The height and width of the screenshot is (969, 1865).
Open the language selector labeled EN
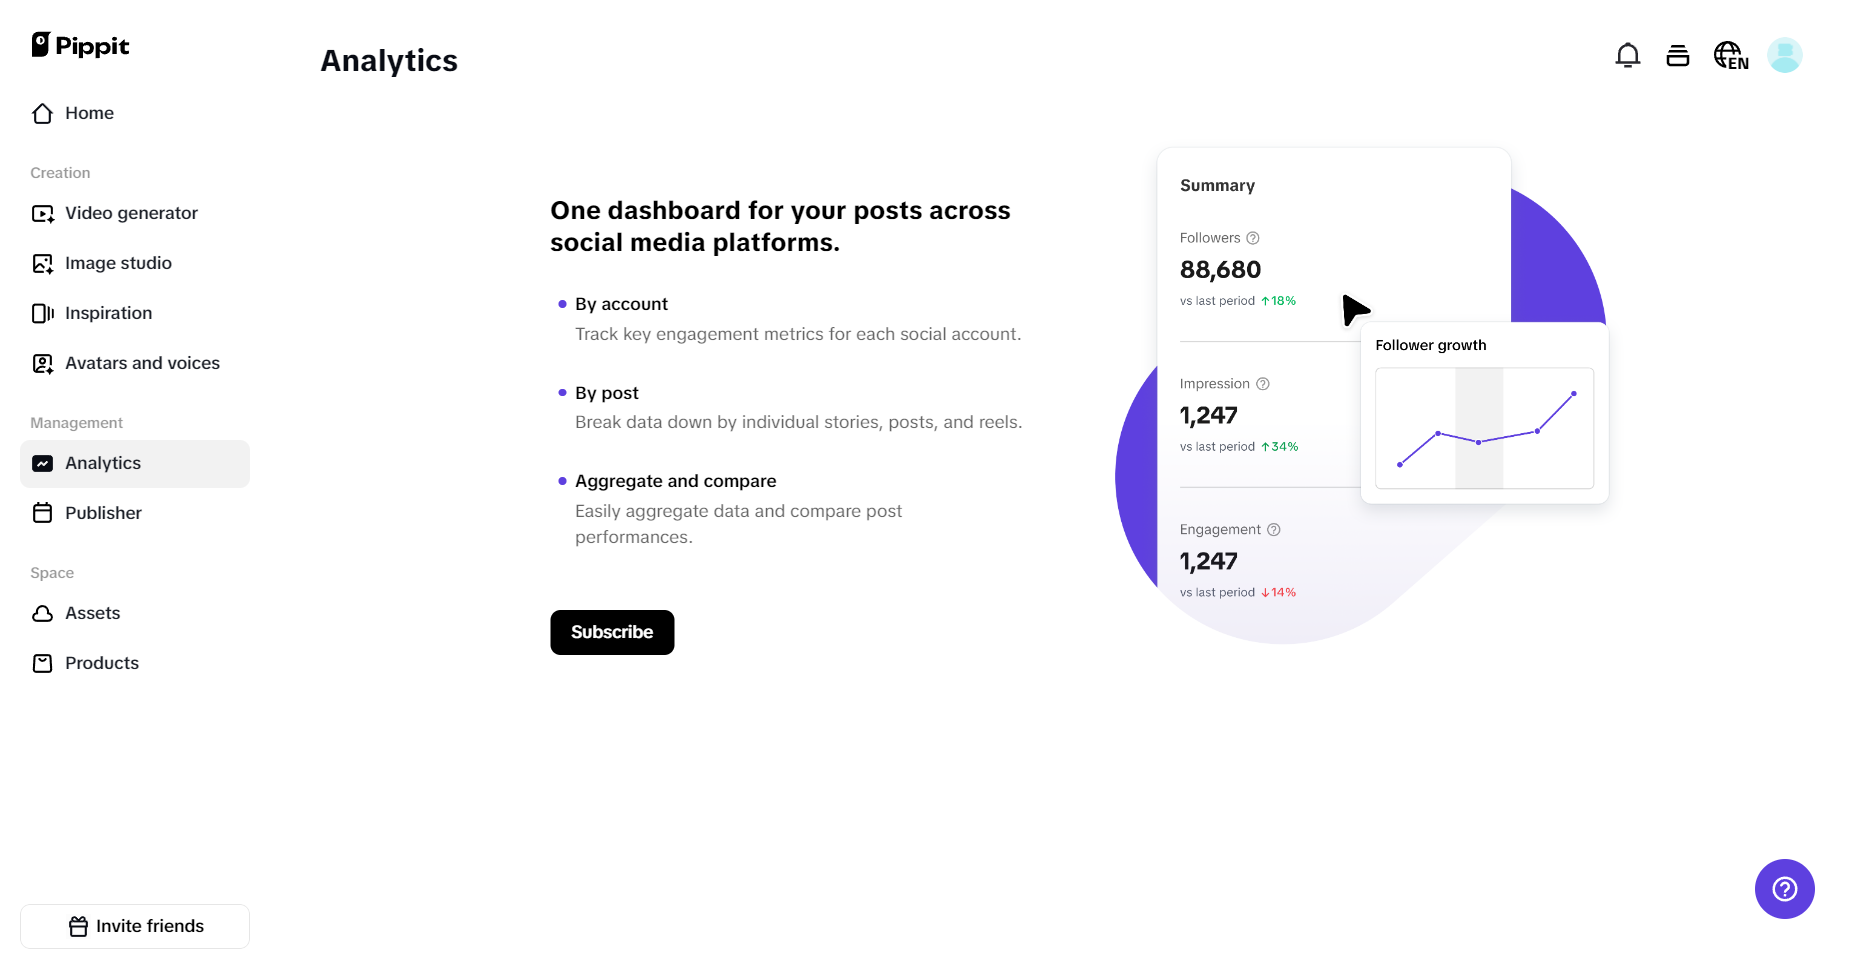tap(1730, 55)
